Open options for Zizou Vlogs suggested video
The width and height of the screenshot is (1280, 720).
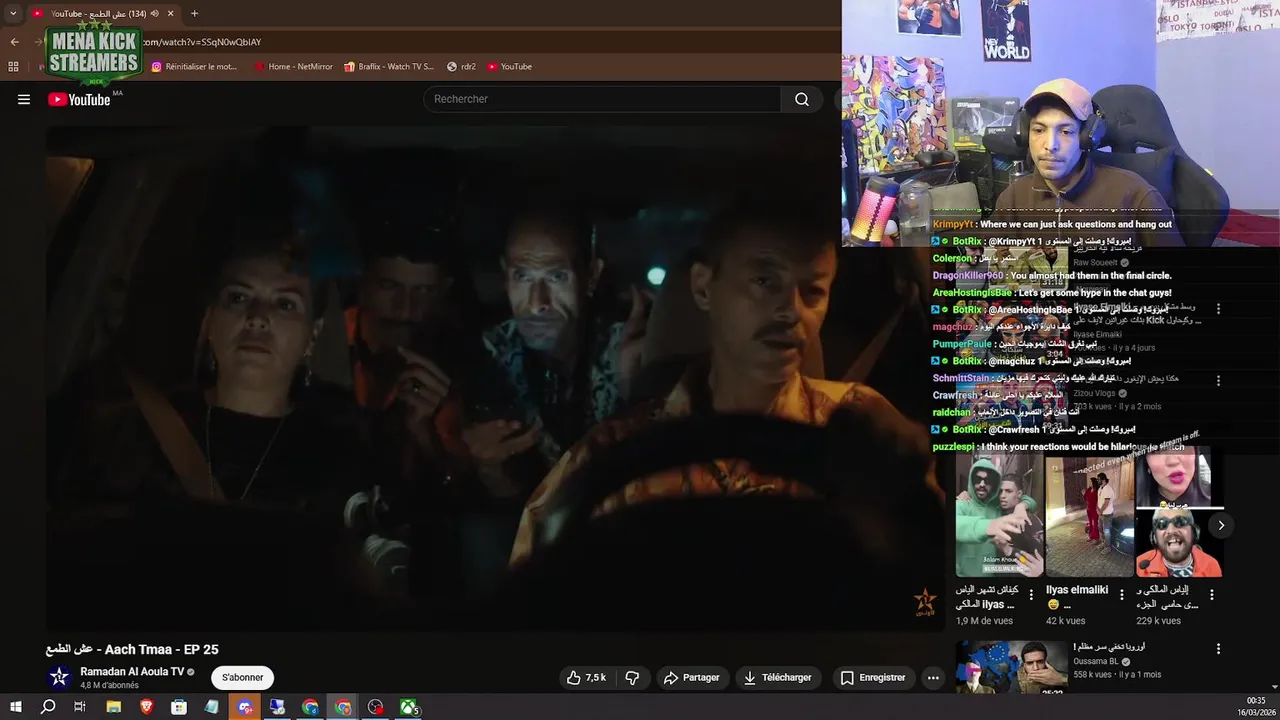pyautogui.click(x=1218, y=380)
